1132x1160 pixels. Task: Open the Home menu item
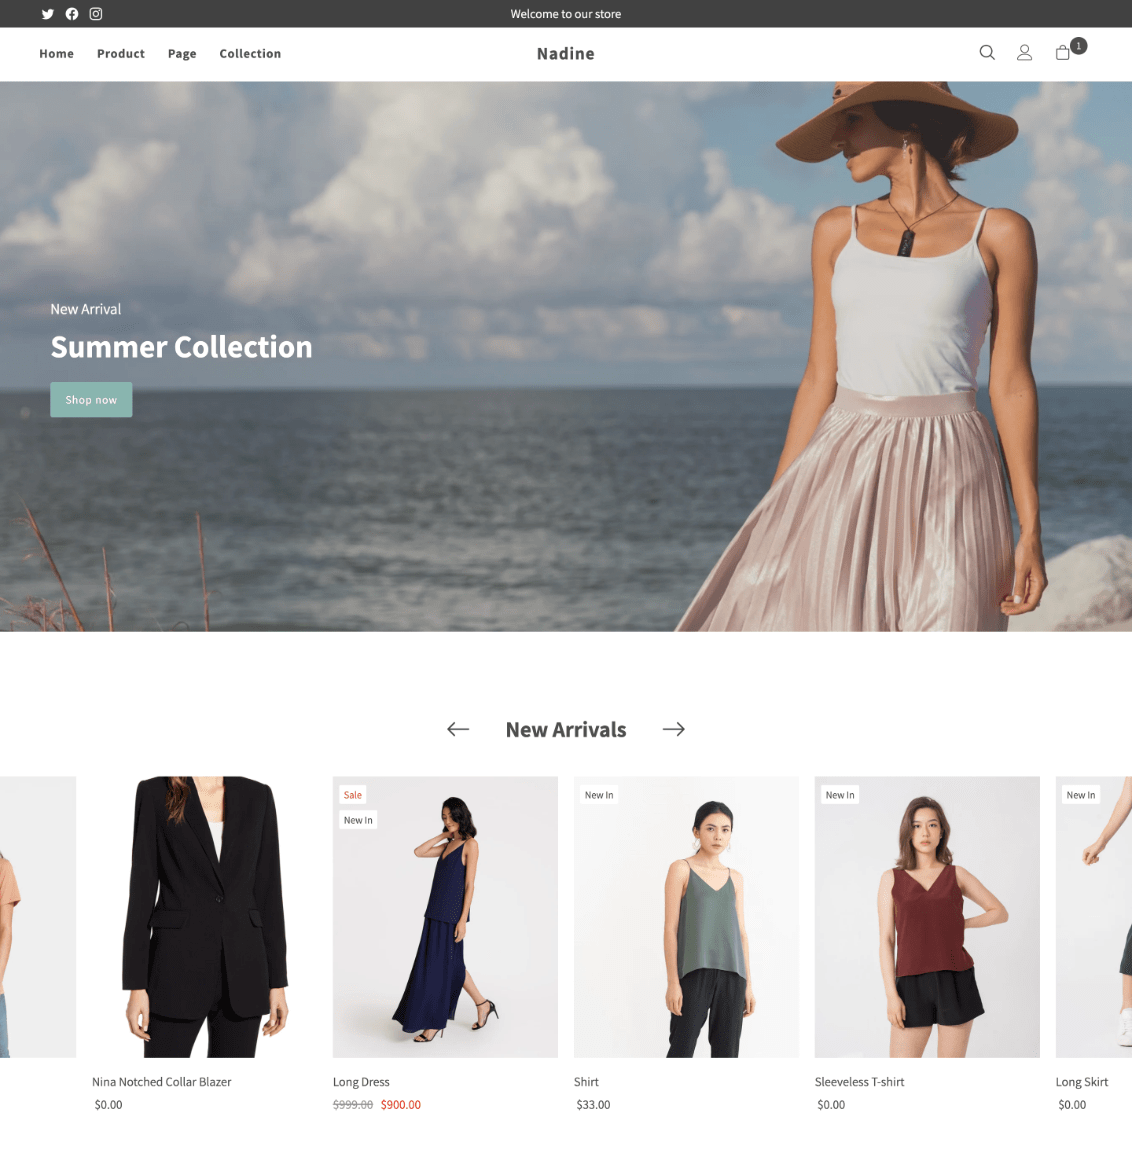[56, 54]
